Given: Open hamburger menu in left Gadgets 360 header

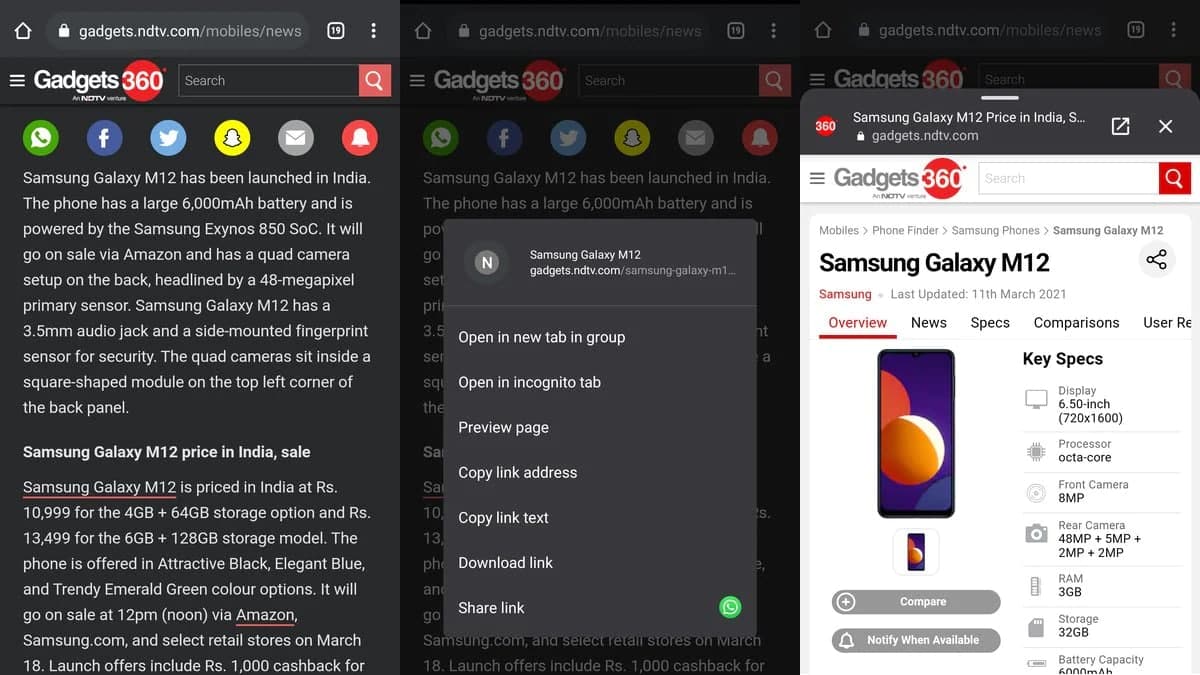Looking at the screenshot, I should 17,80.
